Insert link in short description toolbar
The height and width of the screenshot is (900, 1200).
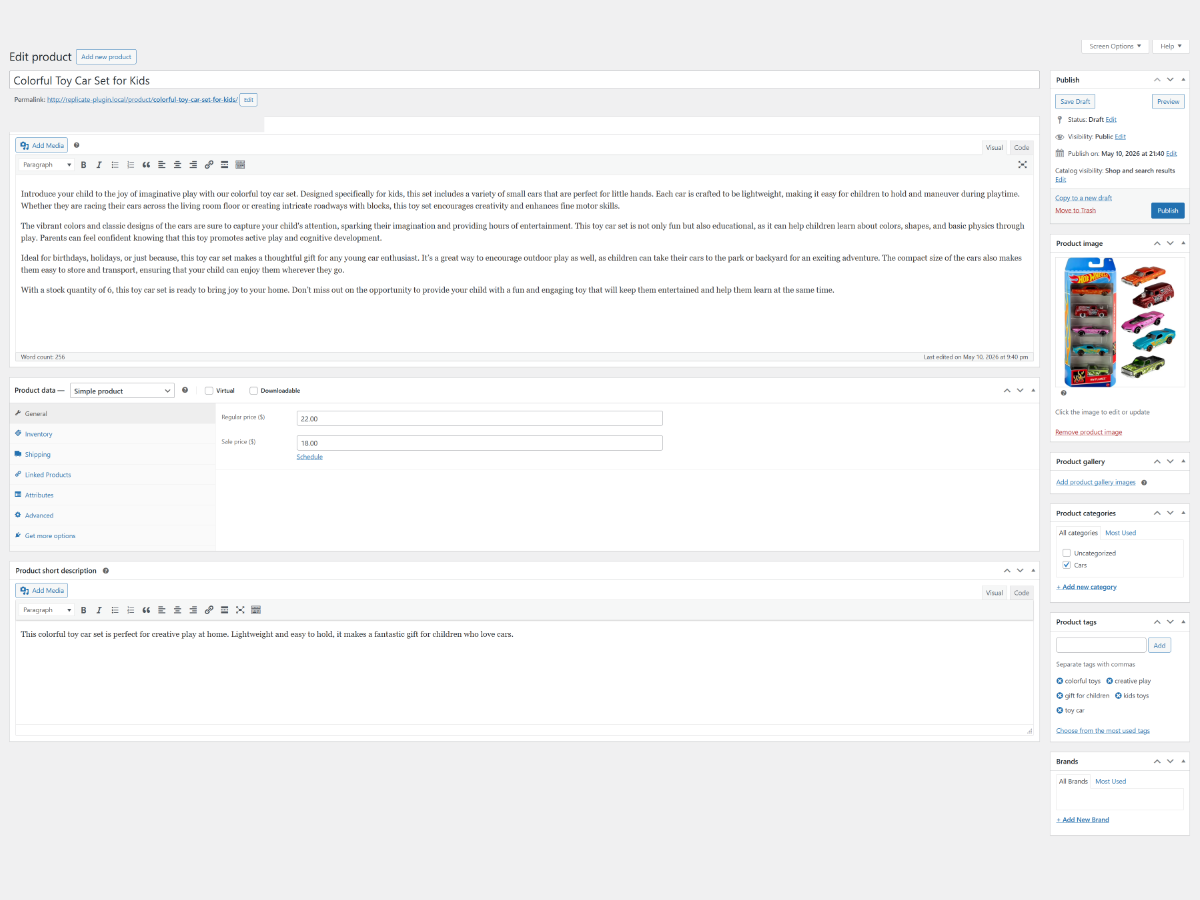click(209, 609)
